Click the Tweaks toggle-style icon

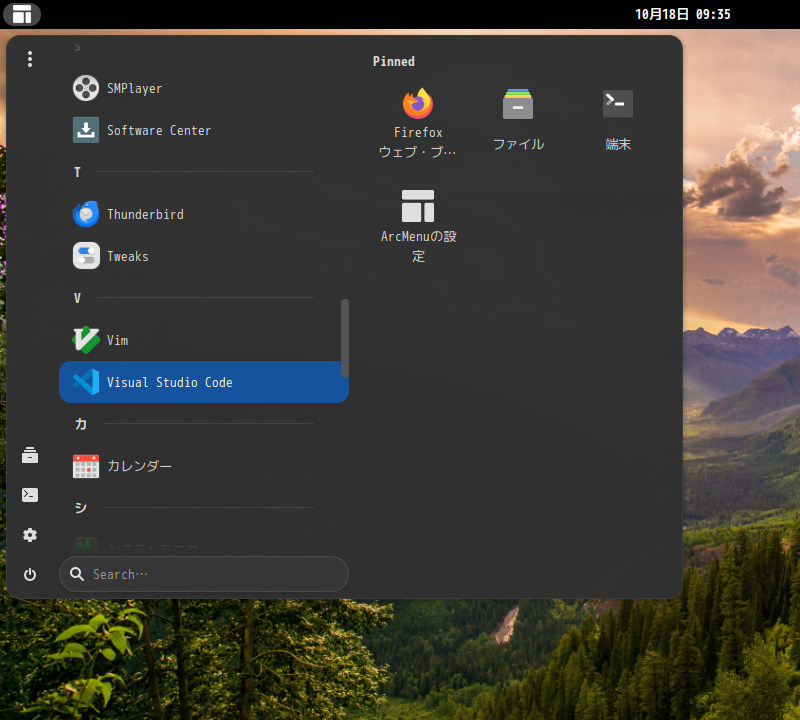pos(86,256)
